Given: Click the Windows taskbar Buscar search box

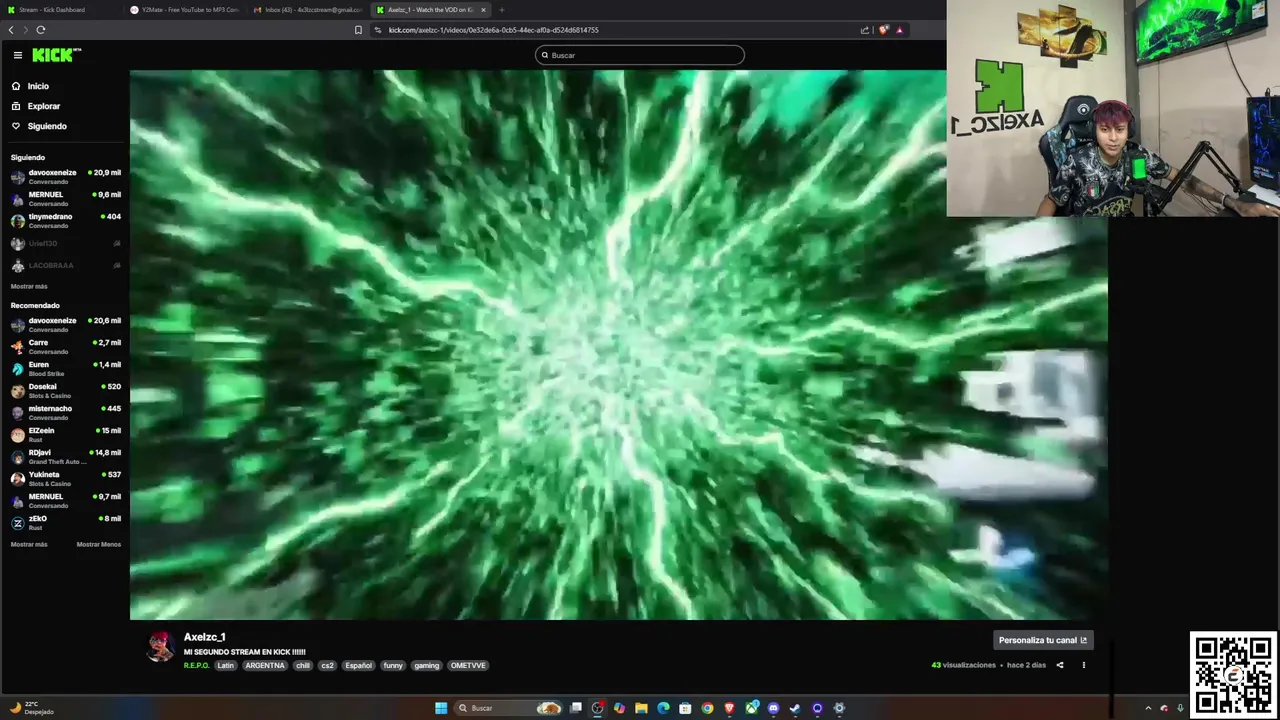Looking at the screenshot, I should 507,708.
